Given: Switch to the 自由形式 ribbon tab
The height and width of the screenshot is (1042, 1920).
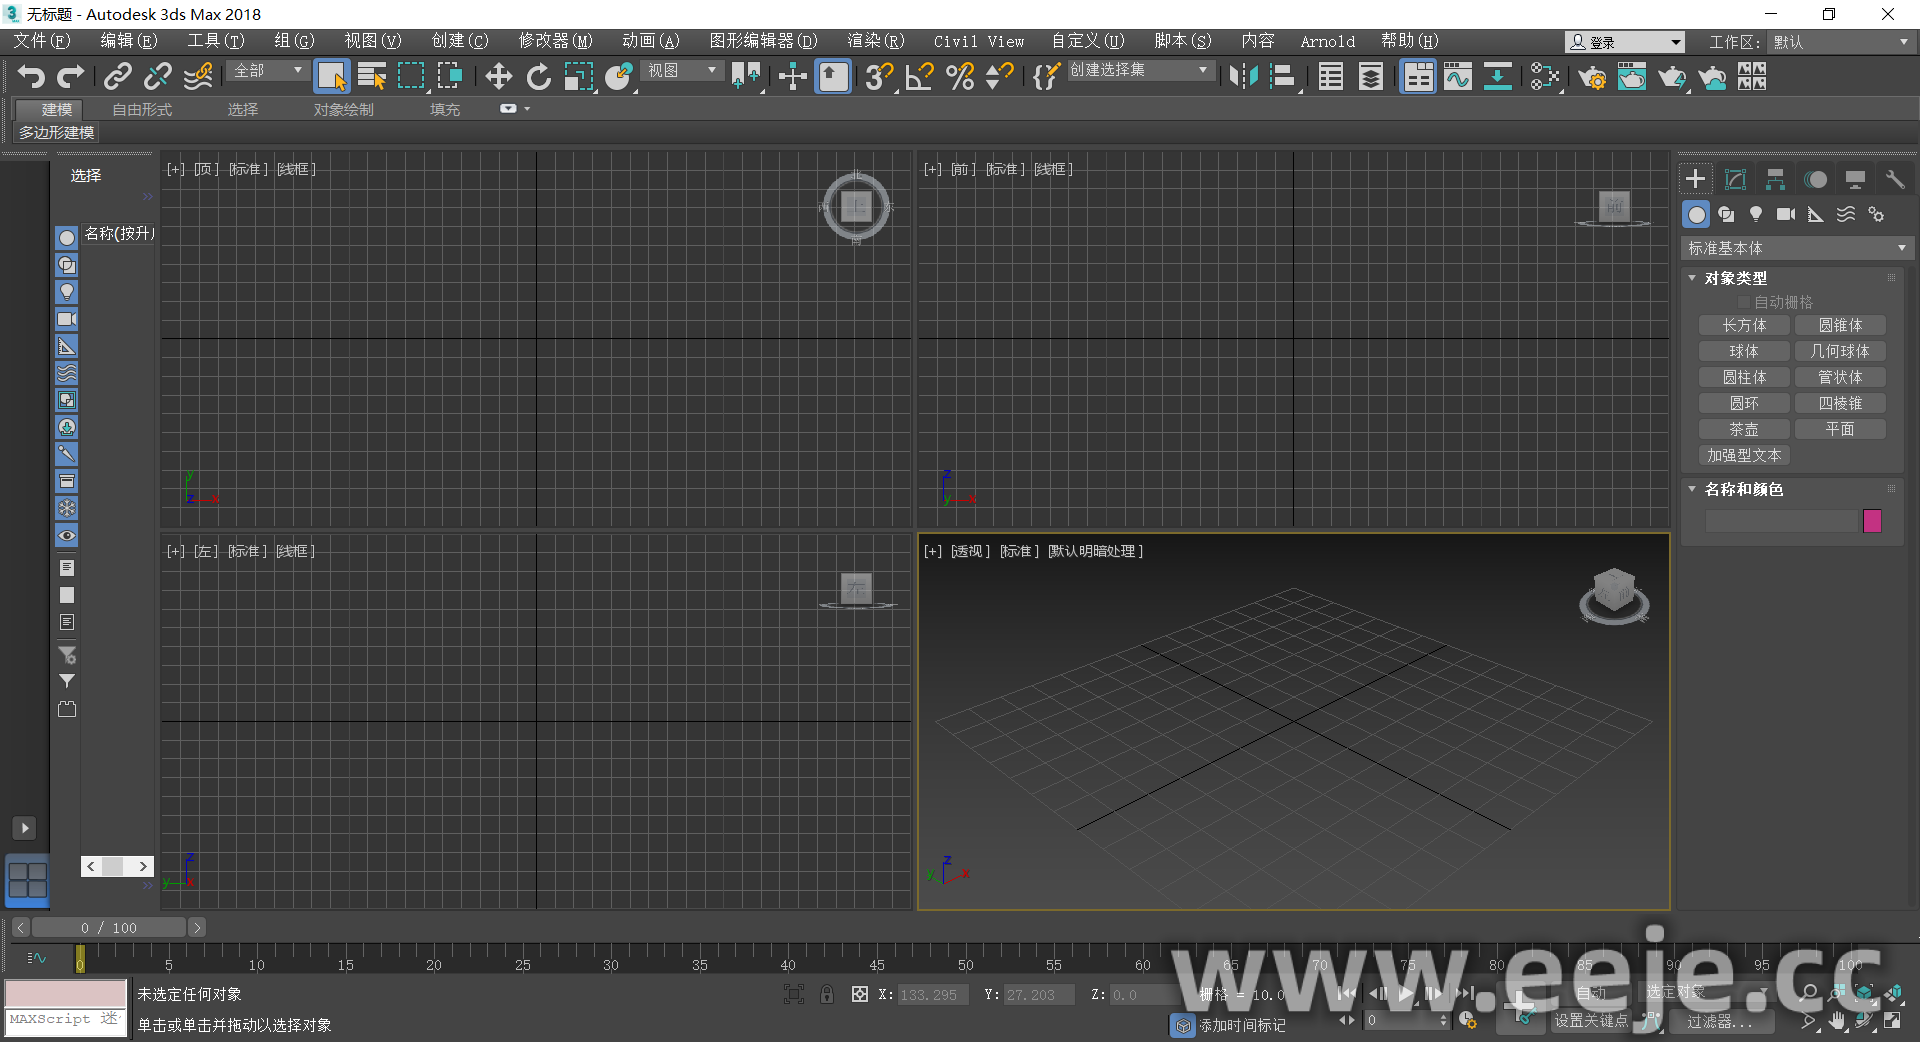Looking at the screenshot, I should click(142, 109).
